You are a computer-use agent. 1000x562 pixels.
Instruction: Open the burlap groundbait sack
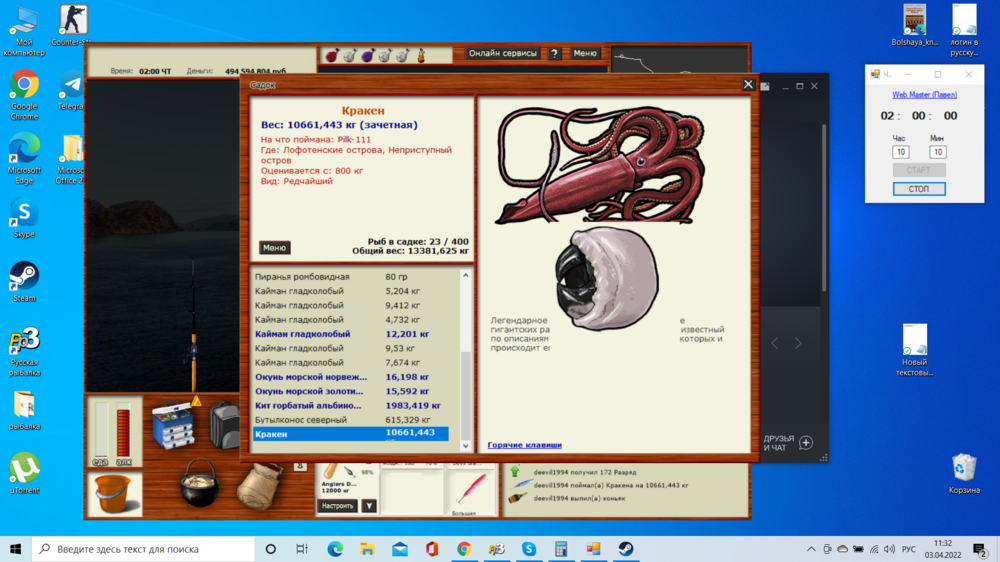click(x=260, y=486)
